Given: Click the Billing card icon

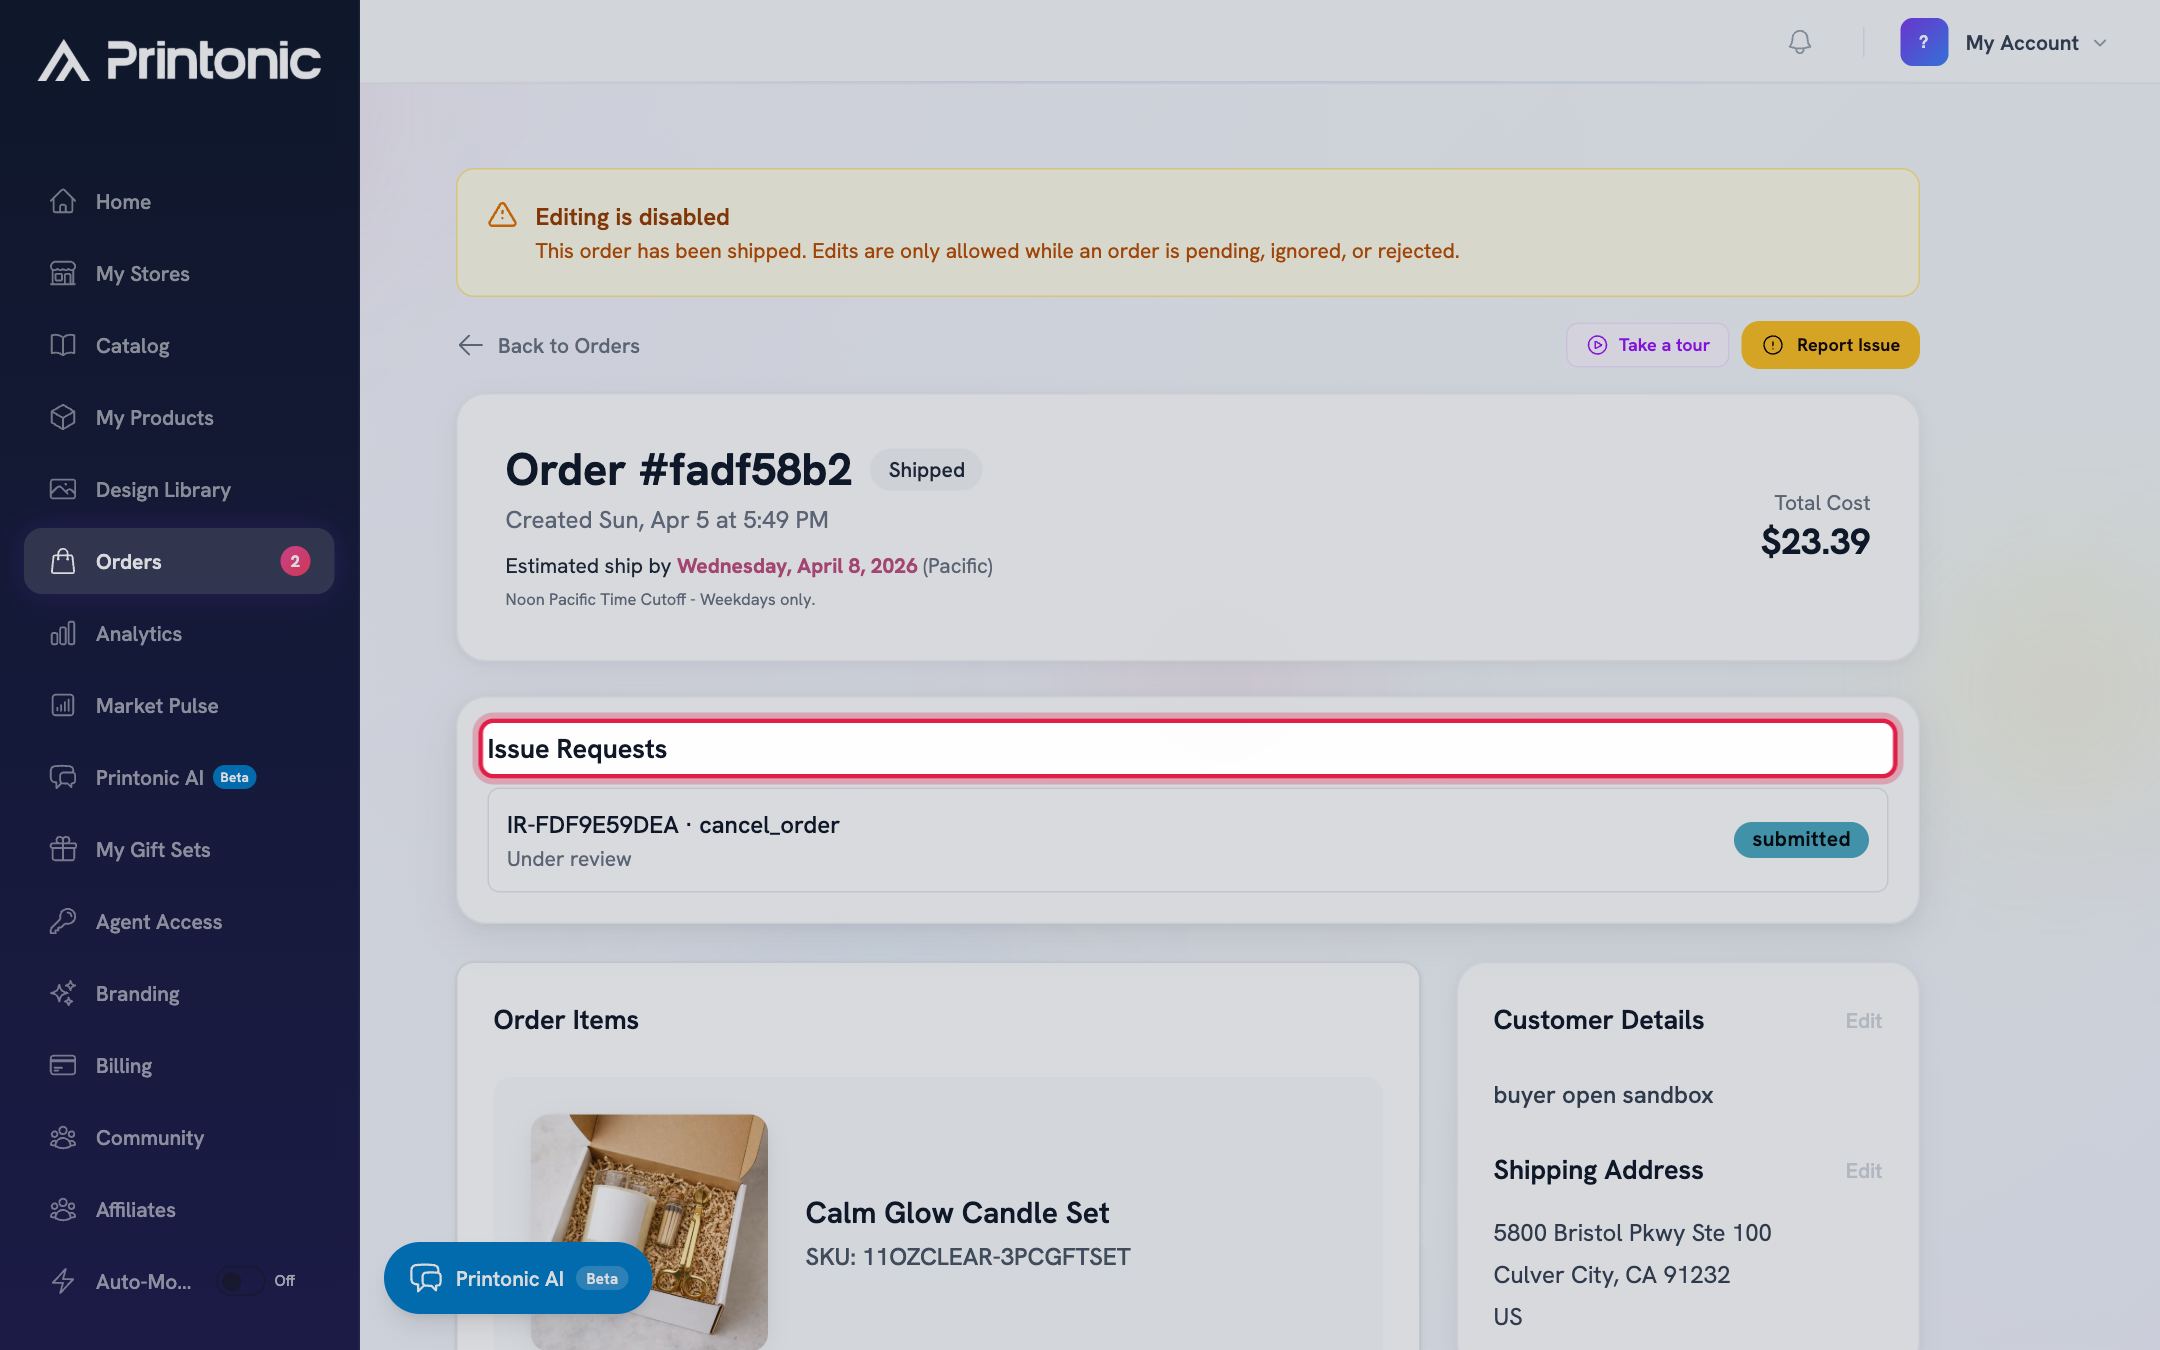Looking at the screenshot, I should [63, 1065].
